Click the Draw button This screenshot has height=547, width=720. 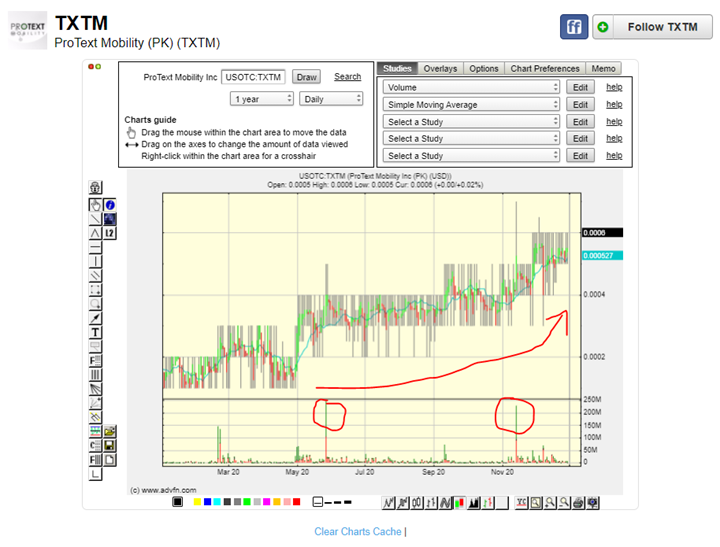pos(307,77)
